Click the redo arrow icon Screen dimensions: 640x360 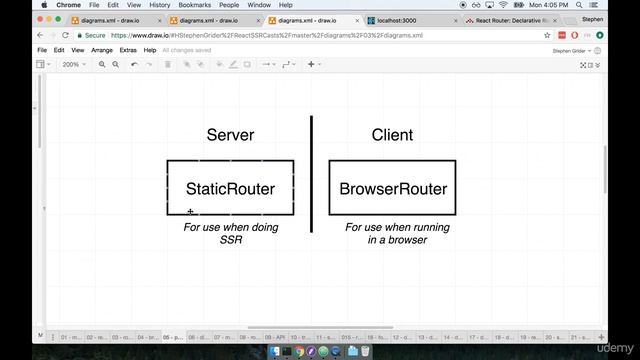click(x=149, y=64)
